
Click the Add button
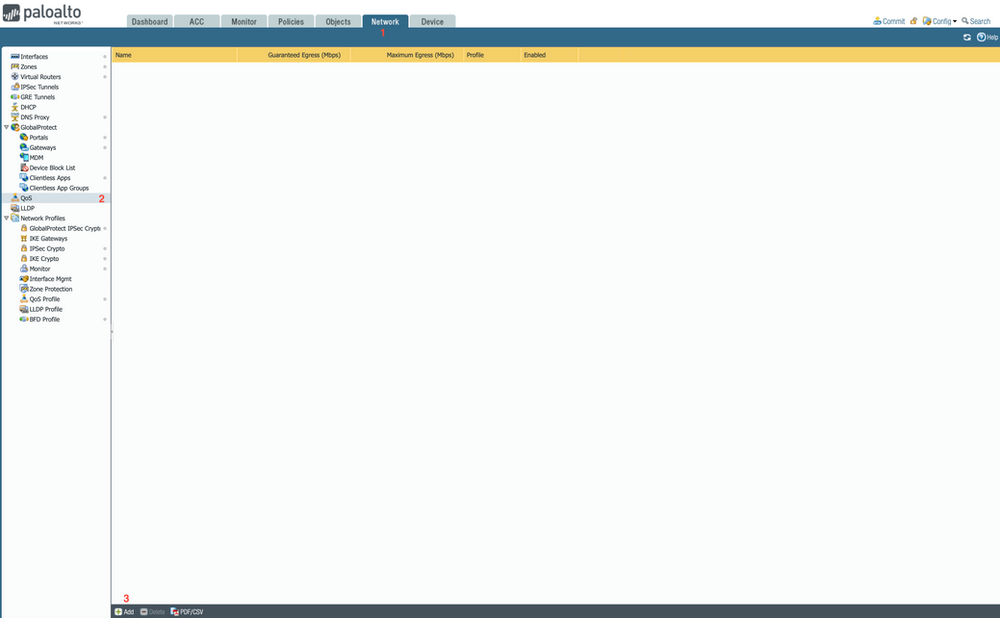click(x=122, y=611)
